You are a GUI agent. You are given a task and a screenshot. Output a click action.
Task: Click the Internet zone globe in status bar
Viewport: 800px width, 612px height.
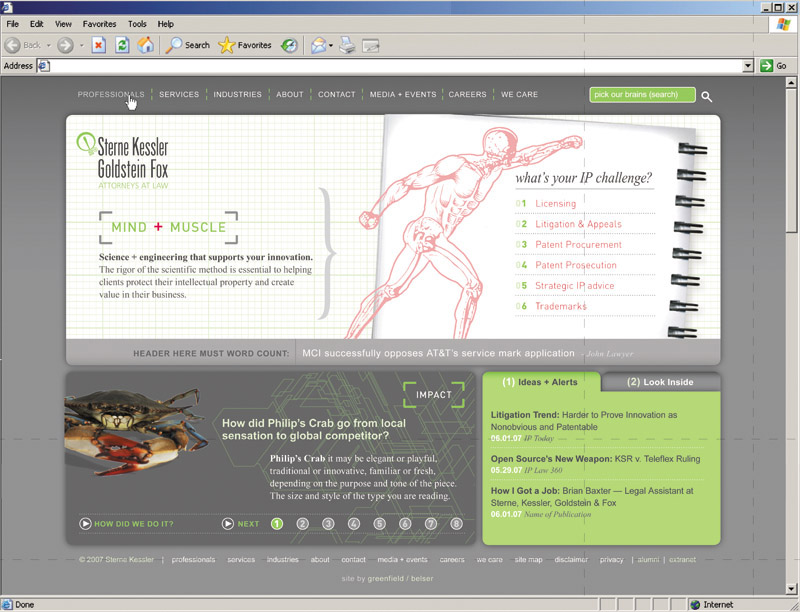[695, 605]
